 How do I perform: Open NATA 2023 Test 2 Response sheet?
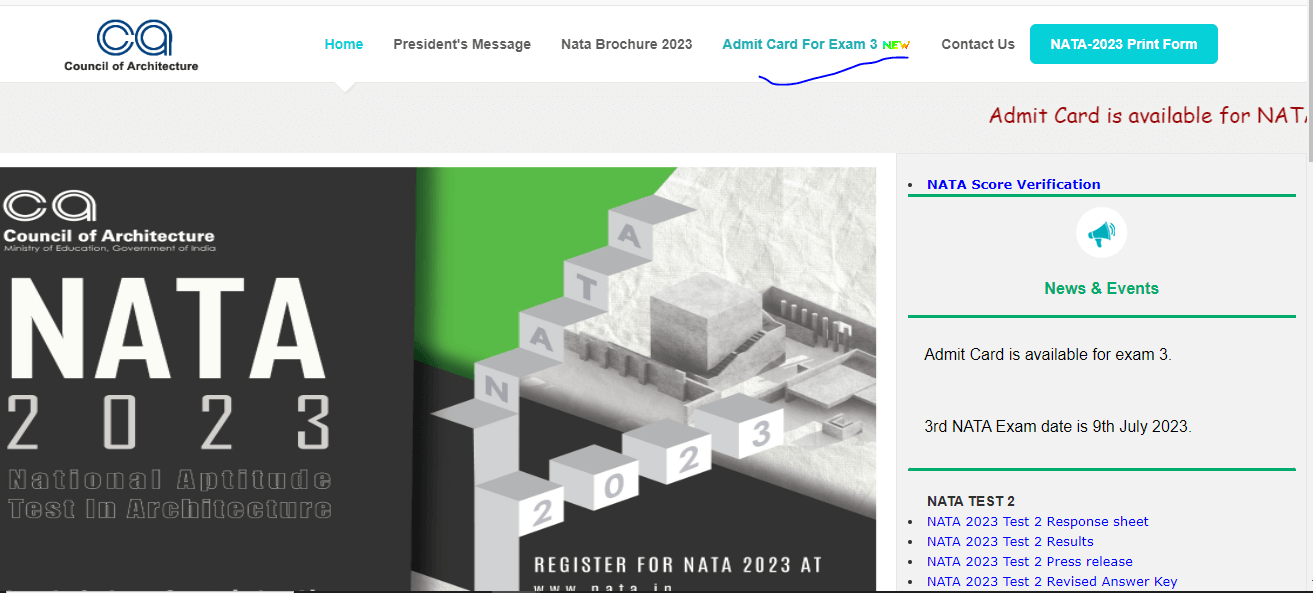(x=1037, y=521)
